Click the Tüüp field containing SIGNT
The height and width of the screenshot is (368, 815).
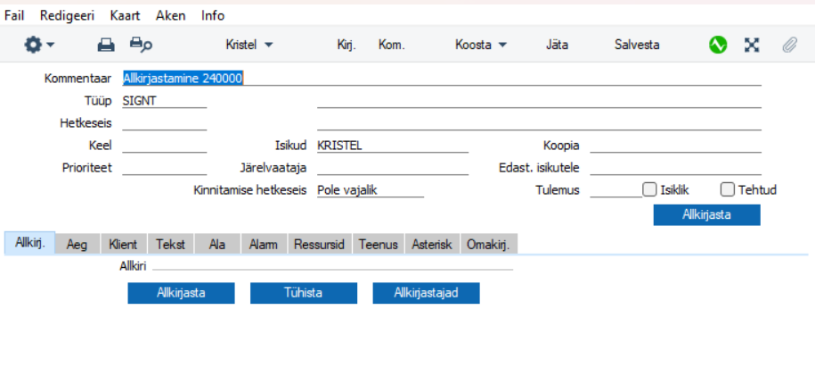click(x=164, y=101)
